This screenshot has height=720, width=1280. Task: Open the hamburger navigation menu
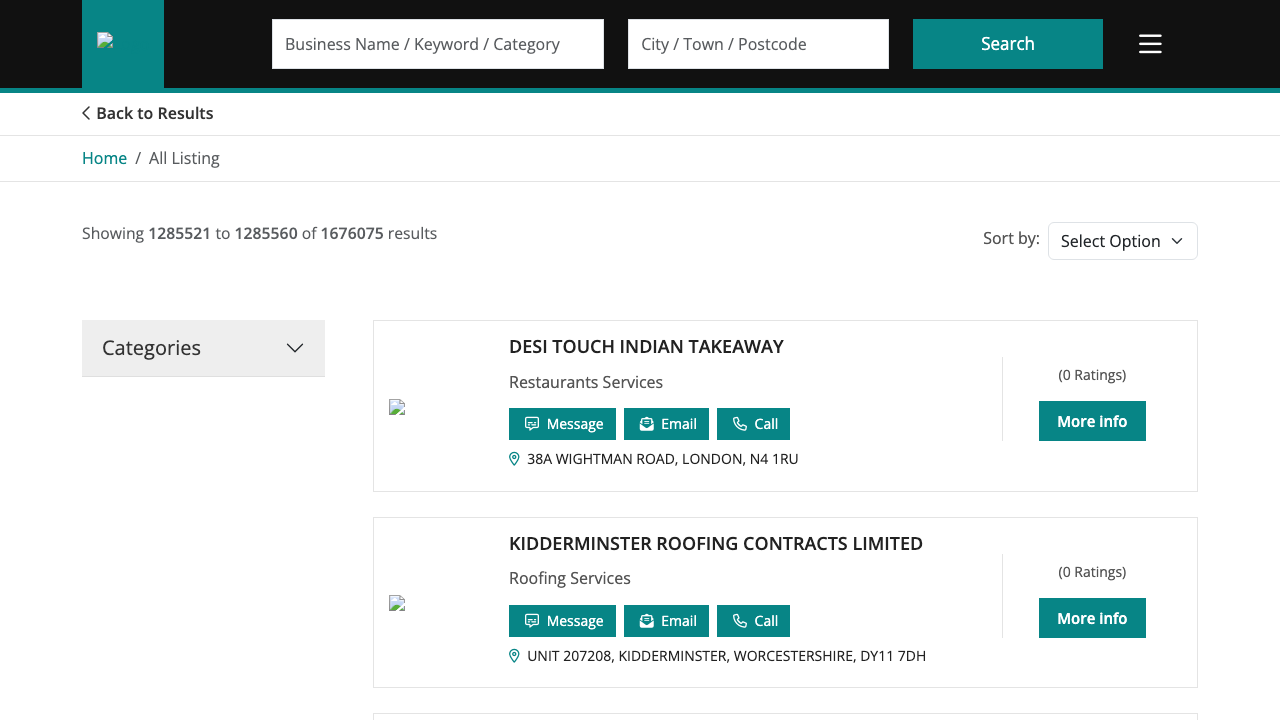click(1149, 44)
